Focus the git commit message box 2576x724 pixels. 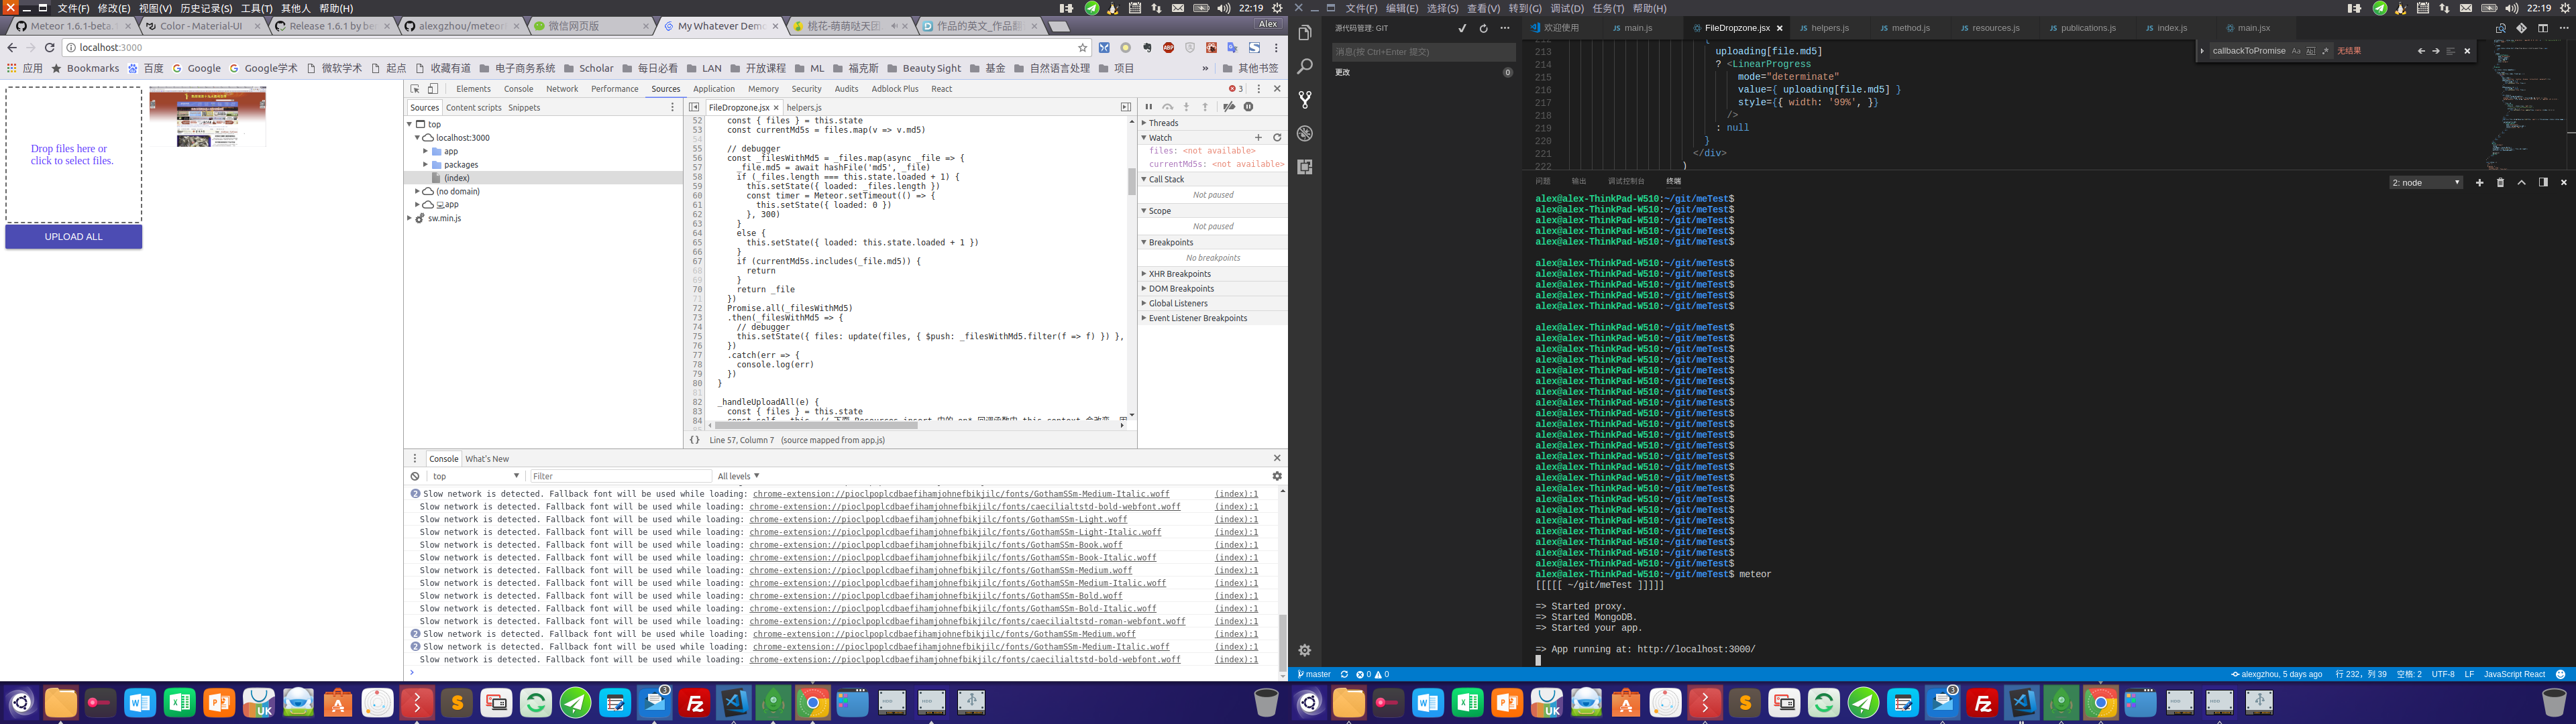[x=1423, y=51]
